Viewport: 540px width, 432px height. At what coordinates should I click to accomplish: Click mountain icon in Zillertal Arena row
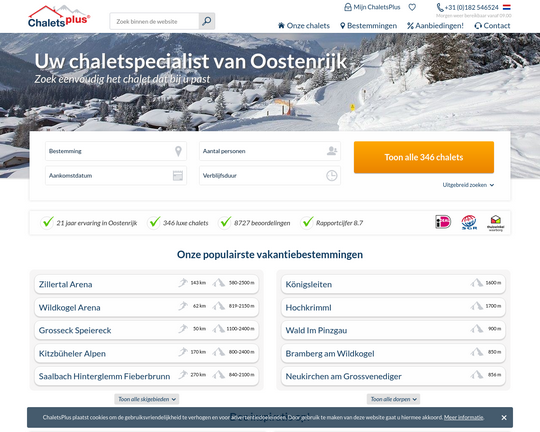tap(219, 283)
